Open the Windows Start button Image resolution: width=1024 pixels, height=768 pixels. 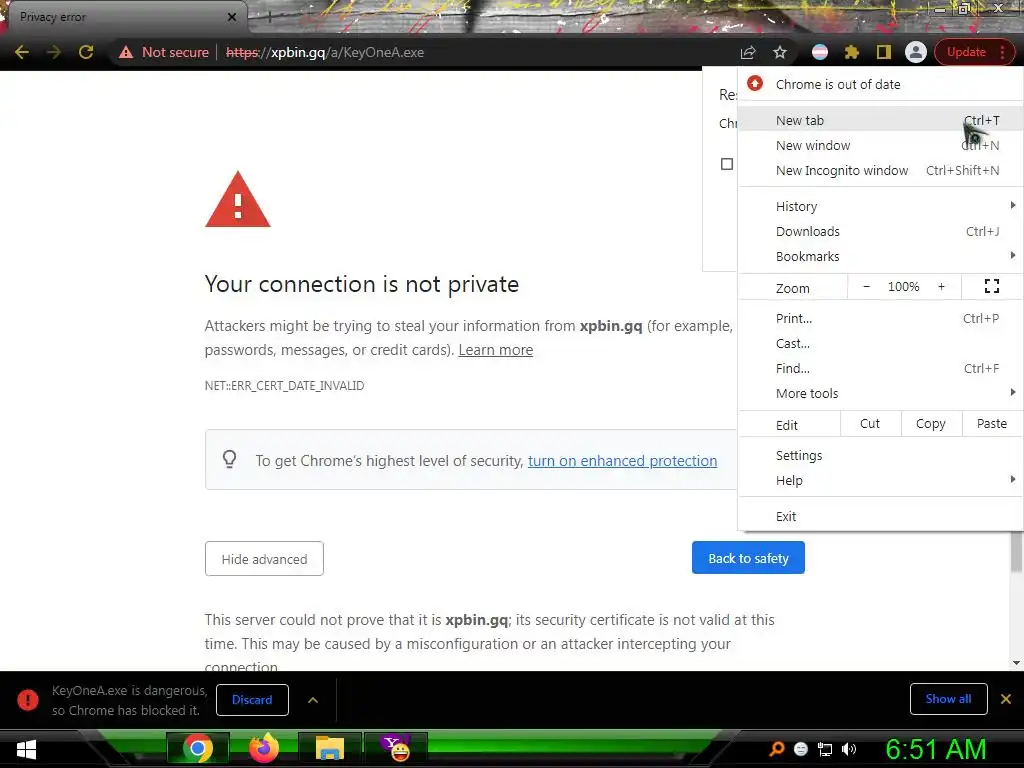[x=25, y=749]
